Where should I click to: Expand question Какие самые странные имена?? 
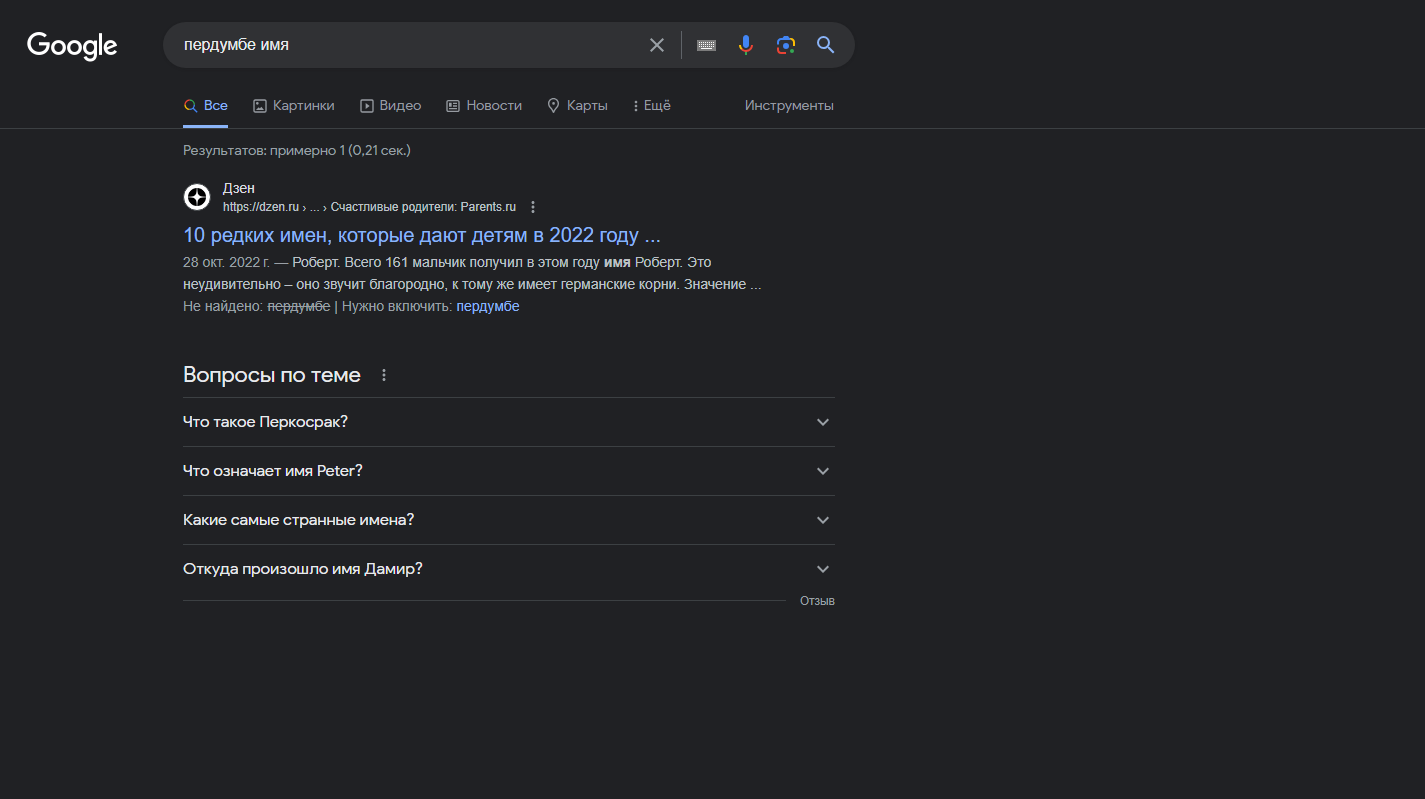click(508, 520)
